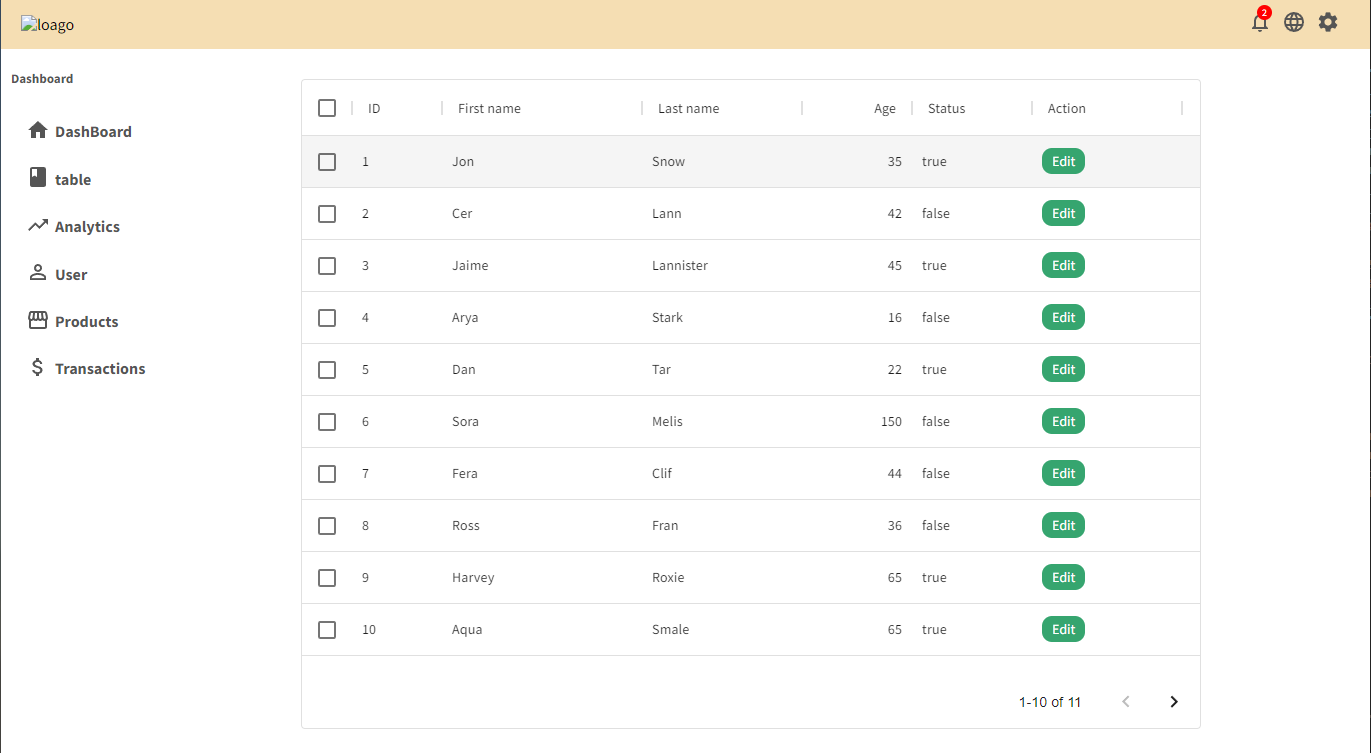
Task: Open the Analytics trend icon
Action: 37,225
